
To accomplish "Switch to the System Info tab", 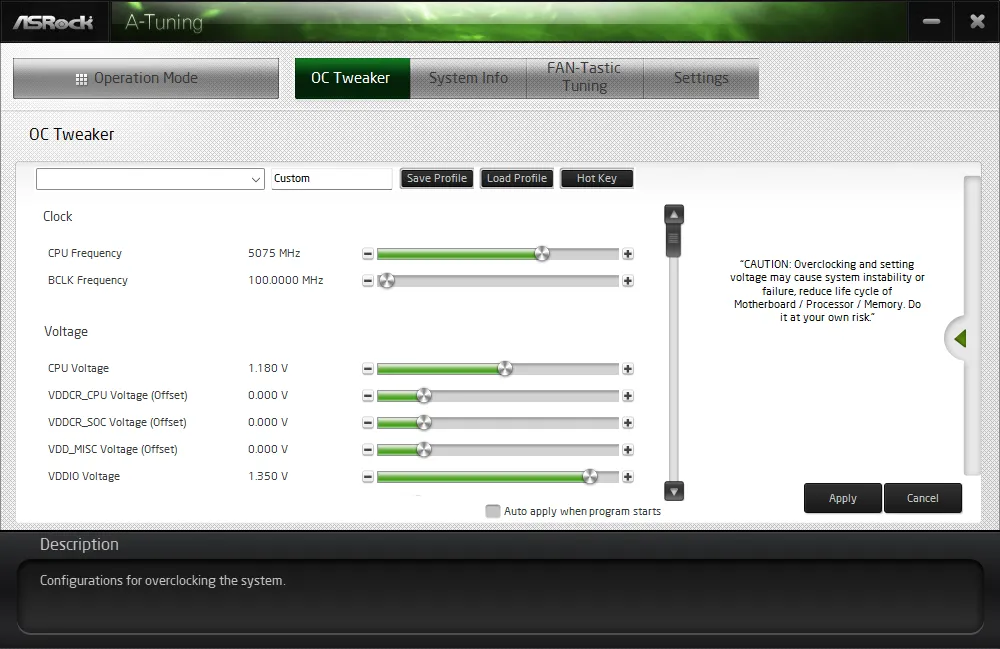I will click(468, 78).
